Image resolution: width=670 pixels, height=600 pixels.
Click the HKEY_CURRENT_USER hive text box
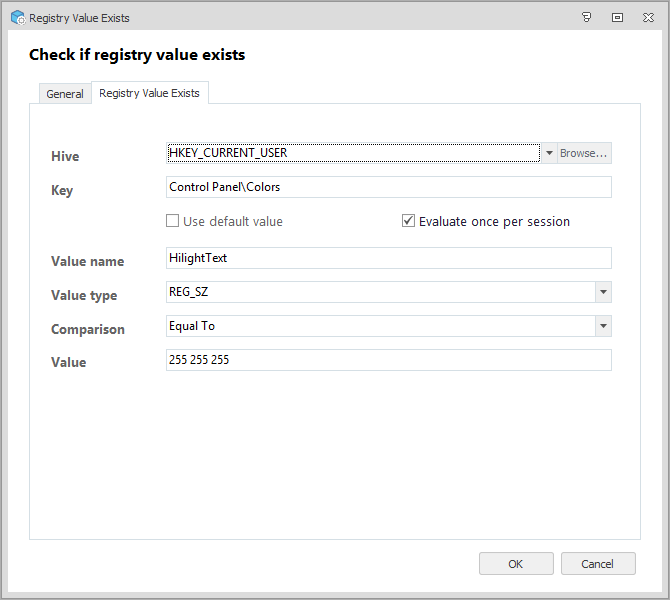[x=352, y=153]
